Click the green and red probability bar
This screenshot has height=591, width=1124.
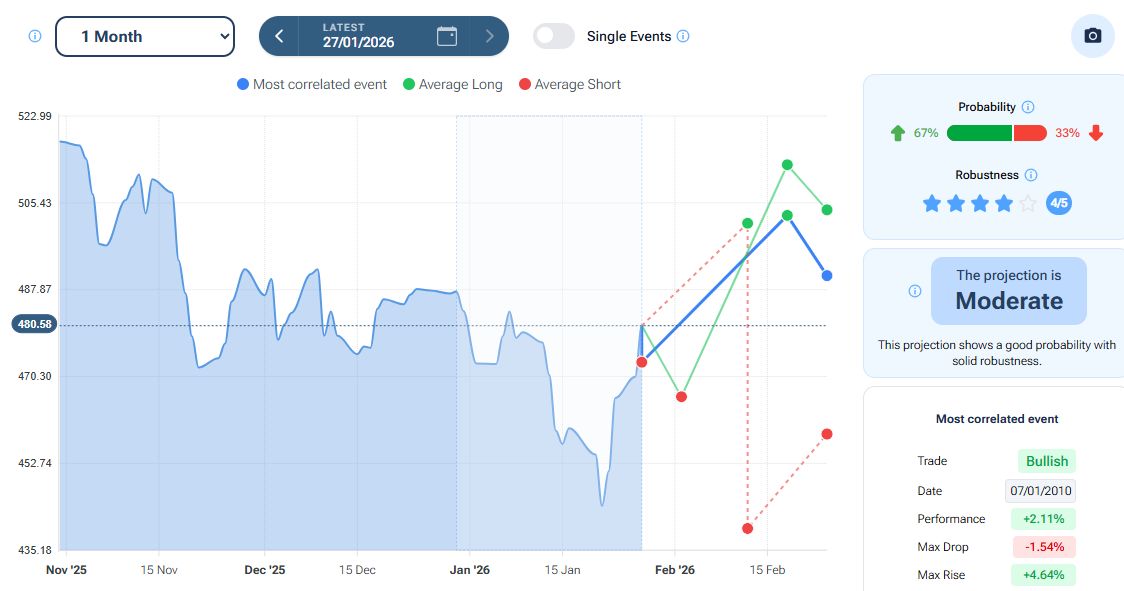tap(996, 133)
